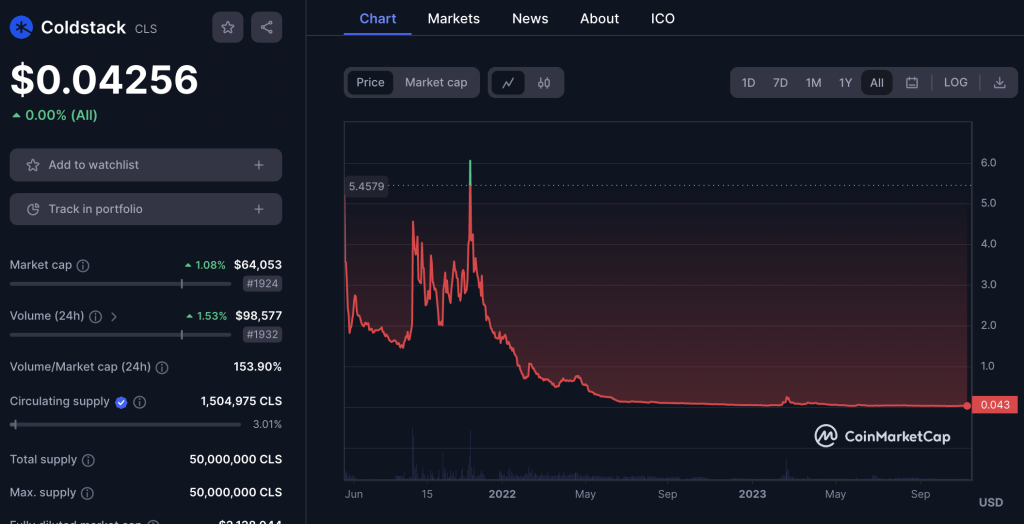Click the share icon button
1024x524 pixels.
[266, 28]
